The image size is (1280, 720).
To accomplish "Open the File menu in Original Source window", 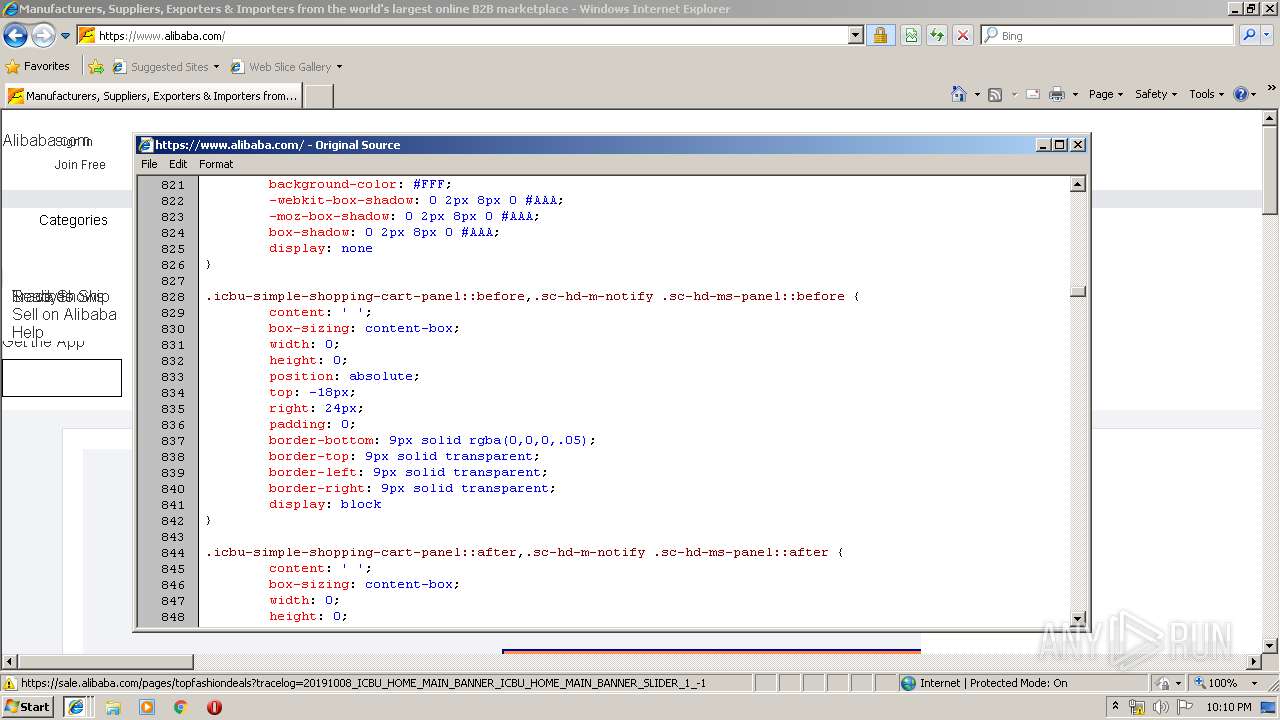I will (x=149, y=164).
